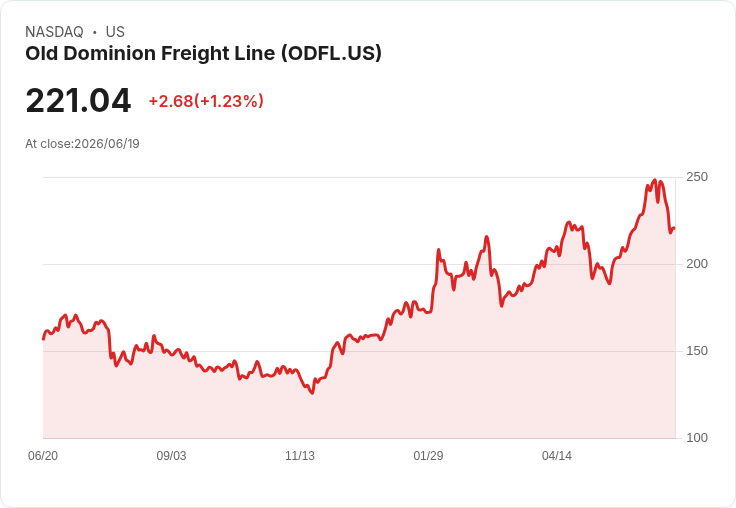Click the US market label

coord(115,31)
